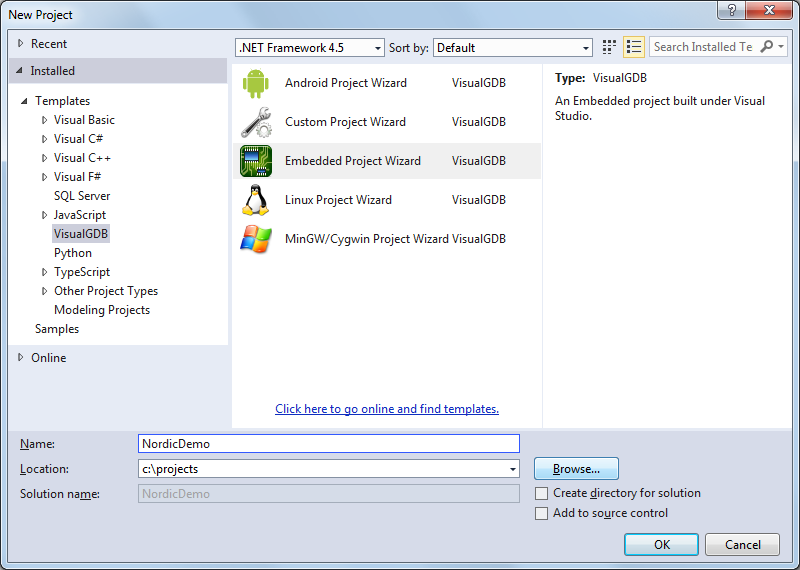Select Android Project Wizard template
800x570 pixels.
tap(387, 83)
